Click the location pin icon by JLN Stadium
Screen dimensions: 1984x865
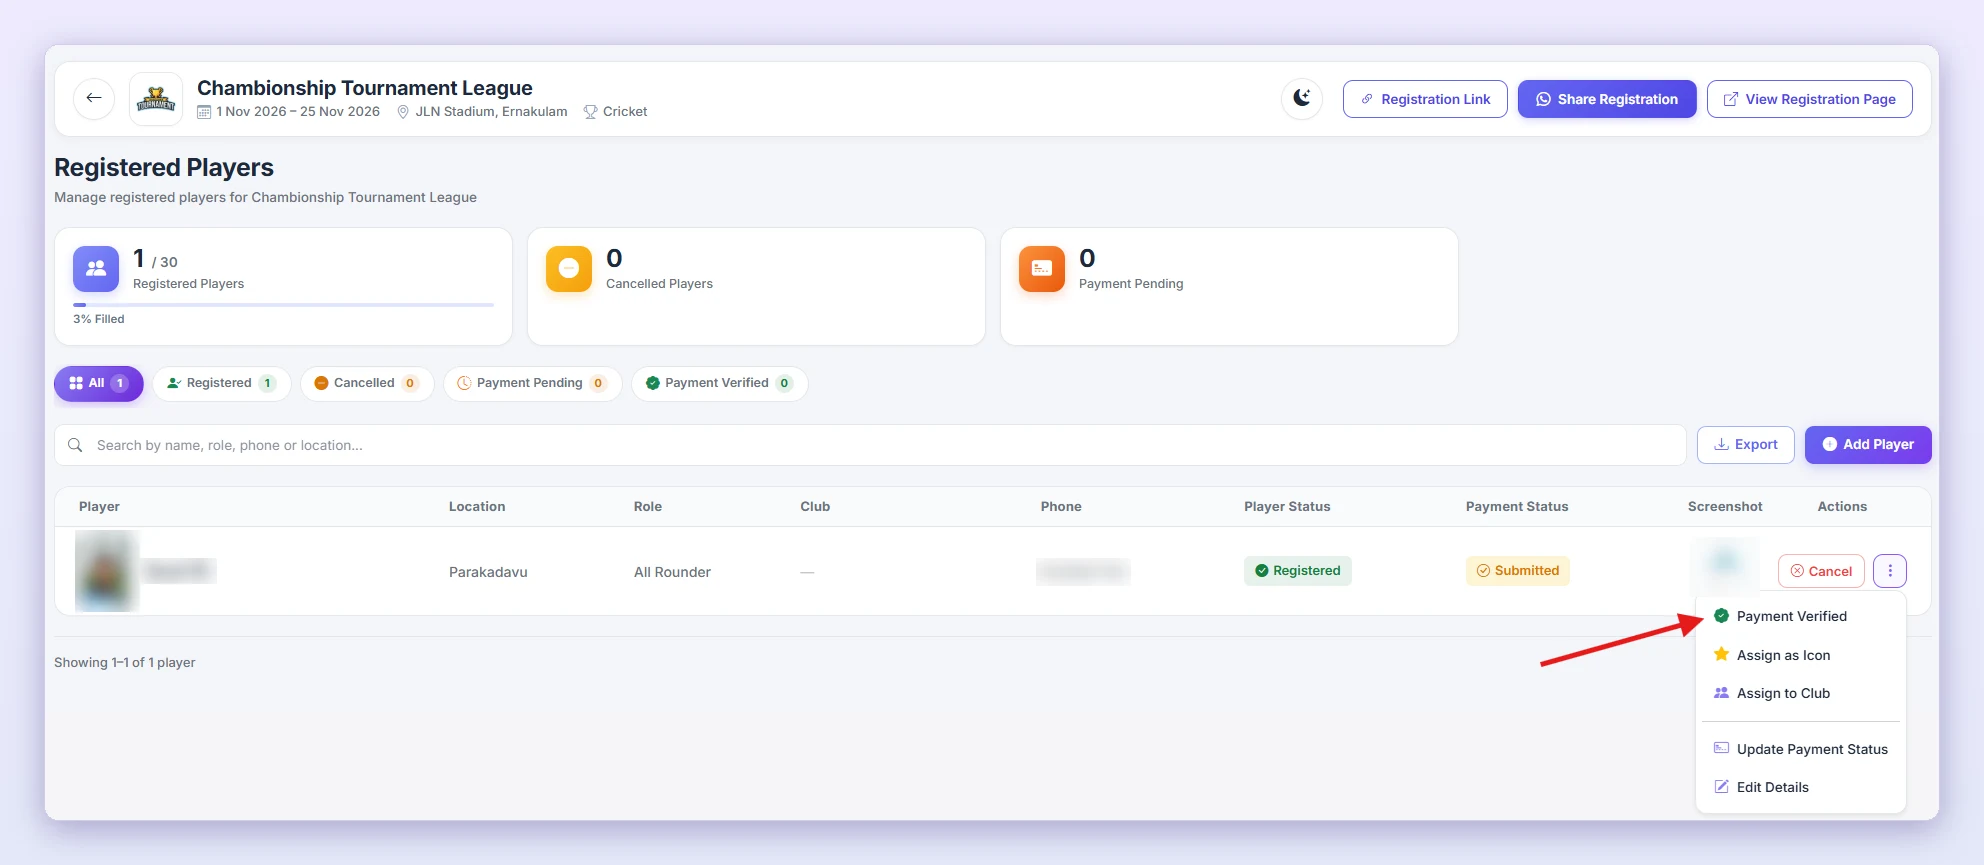click(x=403, y=112)
